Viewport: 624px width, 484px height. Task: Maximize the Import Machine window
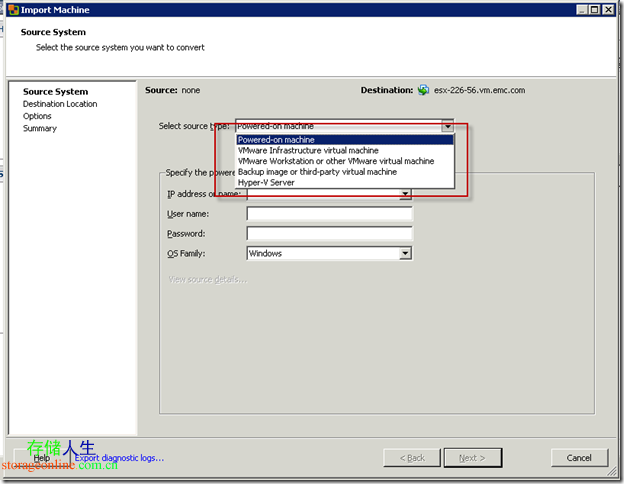(595, 10)
